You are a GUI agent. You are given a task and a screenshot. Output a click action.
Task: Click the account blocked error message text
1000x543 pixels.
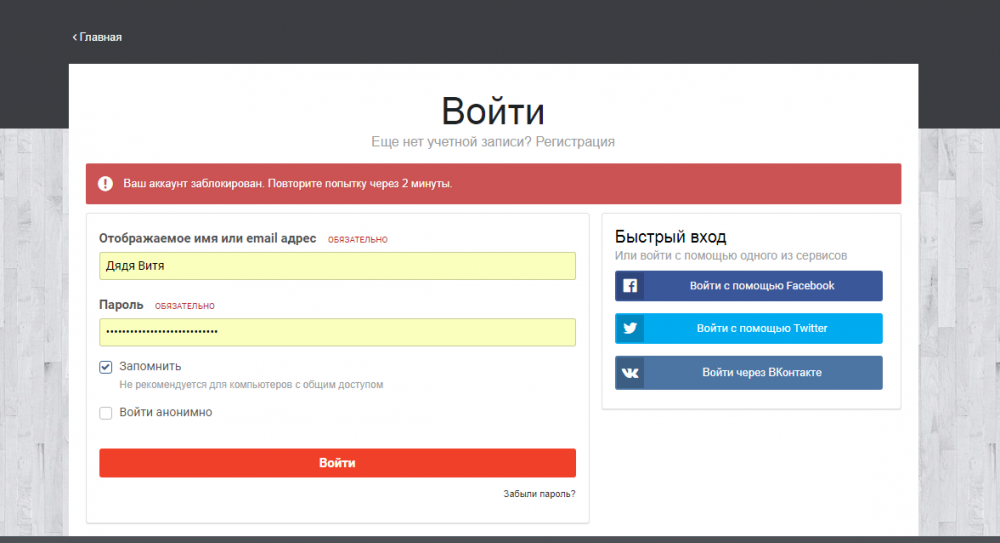287,184
